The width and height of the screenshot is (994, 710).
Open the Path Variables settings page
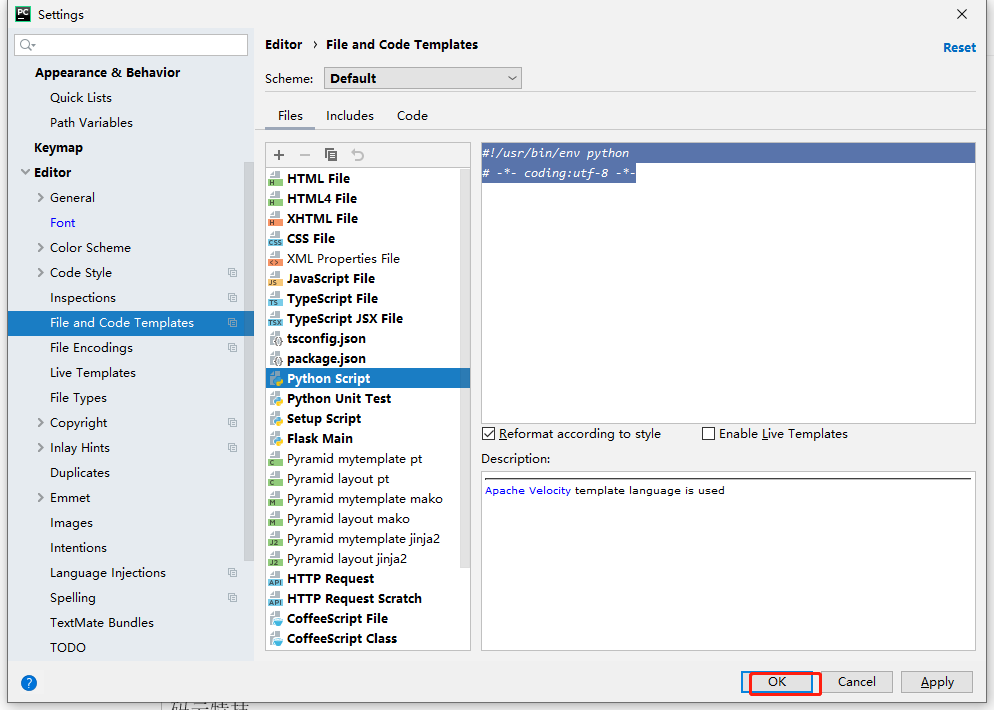[91, 123]
